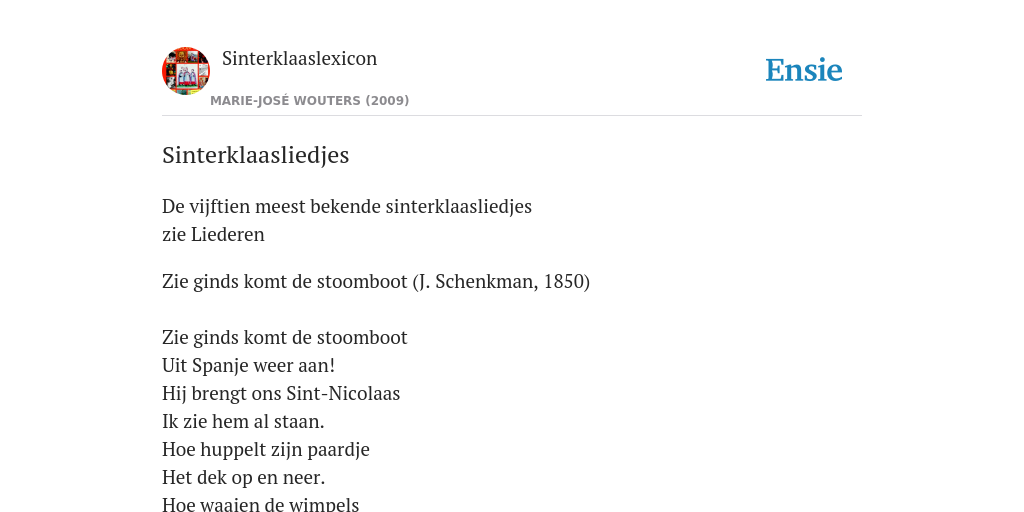
Task: Click the Sinterklaasliedjes heading
Action: coord(255,155)
